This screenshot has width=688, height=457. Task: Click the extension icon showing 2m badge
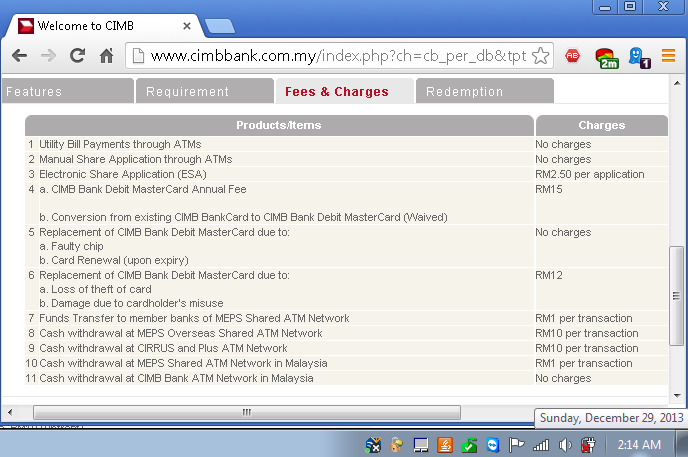coord(606,58)
